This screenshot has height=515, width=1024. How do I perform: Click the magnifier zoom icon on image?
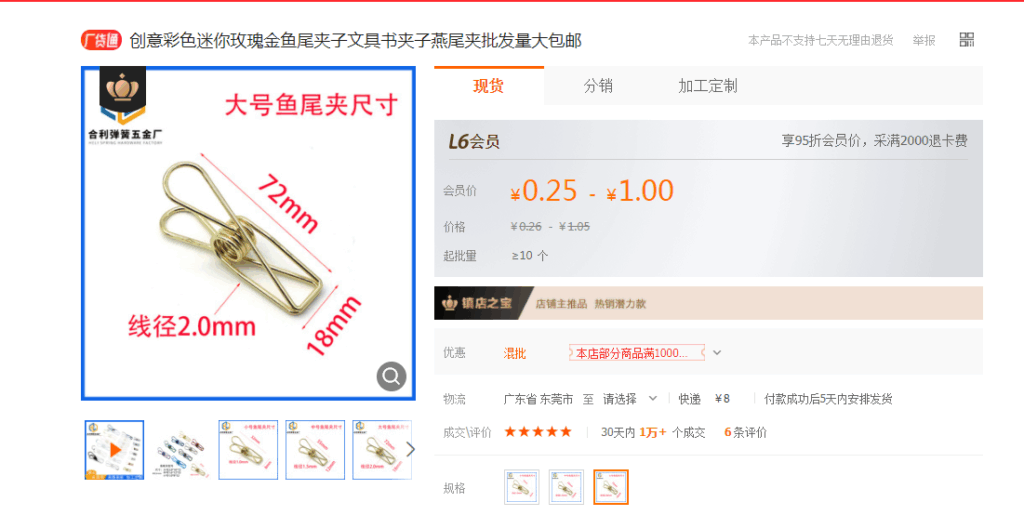tap(391, 377)
